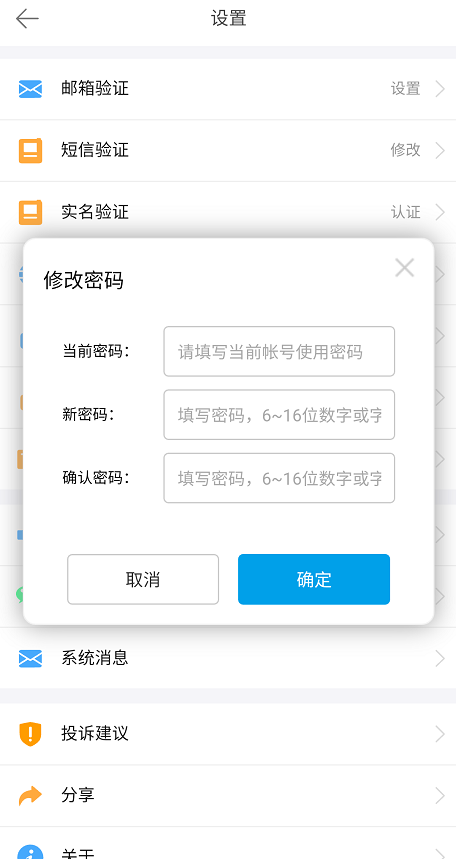Screen dimensions: 456x859
Task: Click the 邮箱验证 envelope icon
Action: [x=30, y=89]
